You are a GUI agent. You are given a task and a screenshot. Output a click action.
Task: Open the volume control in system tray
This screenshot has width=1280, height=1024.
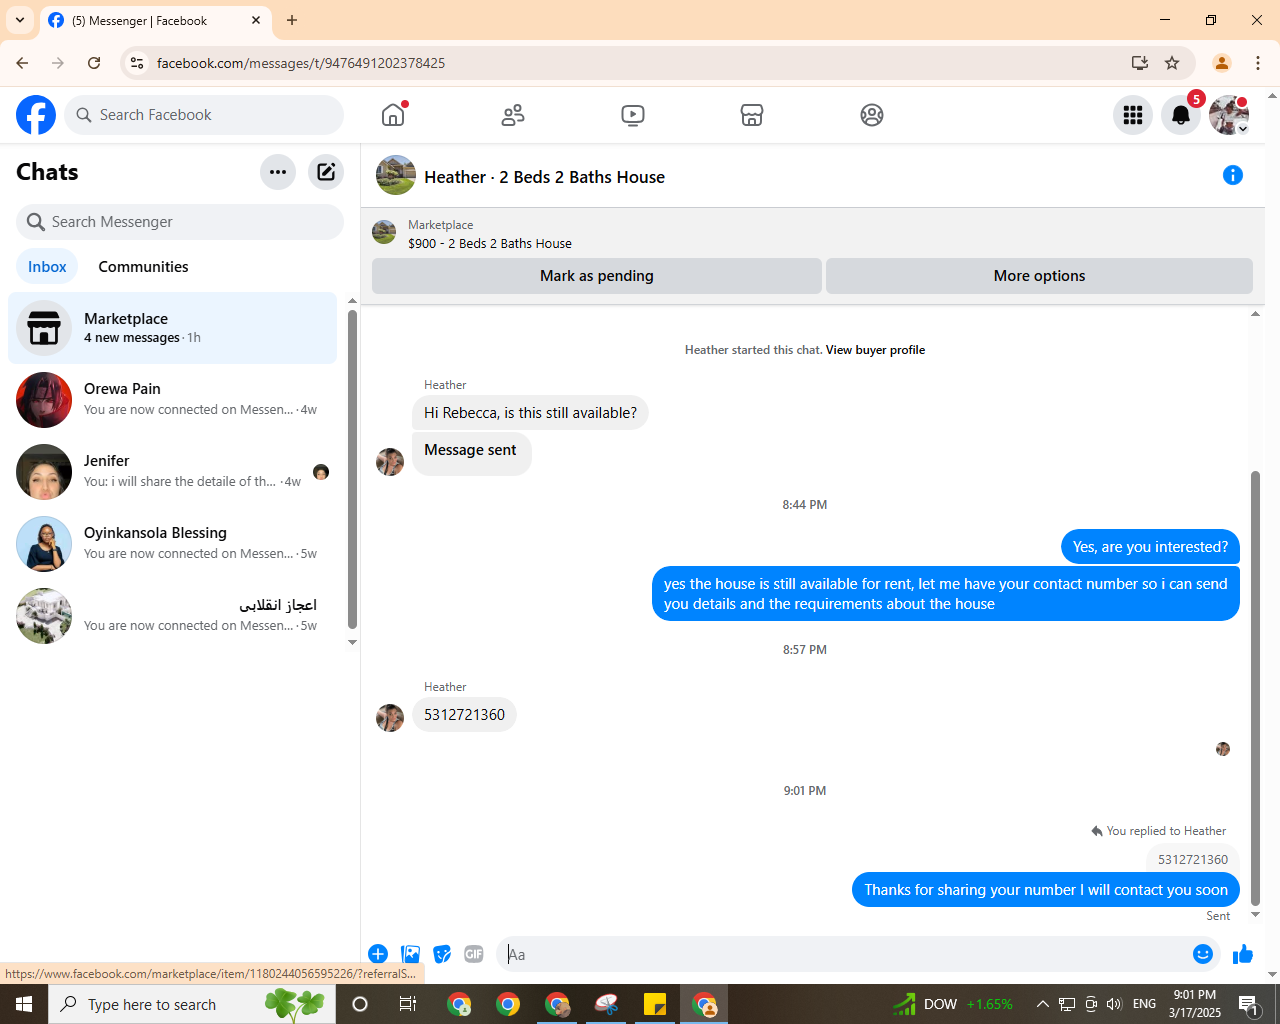tap(1114, 1004)
